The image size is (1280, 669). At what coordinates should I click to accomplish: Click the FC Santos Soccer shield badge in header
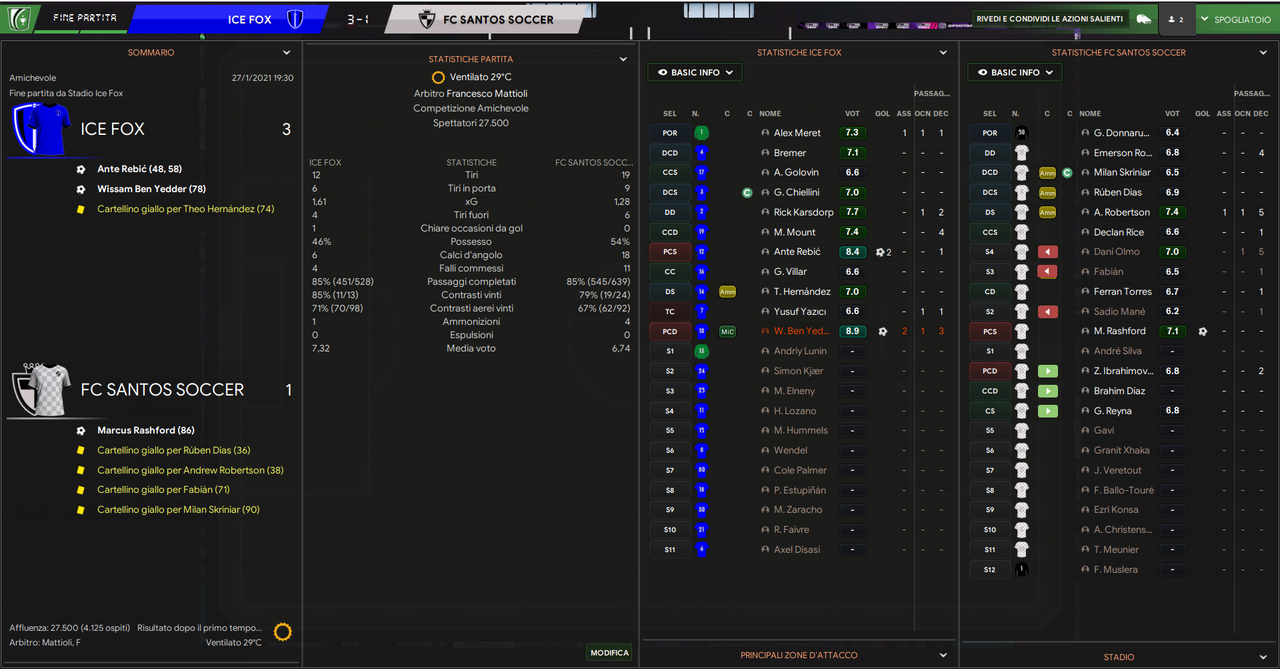426,19
